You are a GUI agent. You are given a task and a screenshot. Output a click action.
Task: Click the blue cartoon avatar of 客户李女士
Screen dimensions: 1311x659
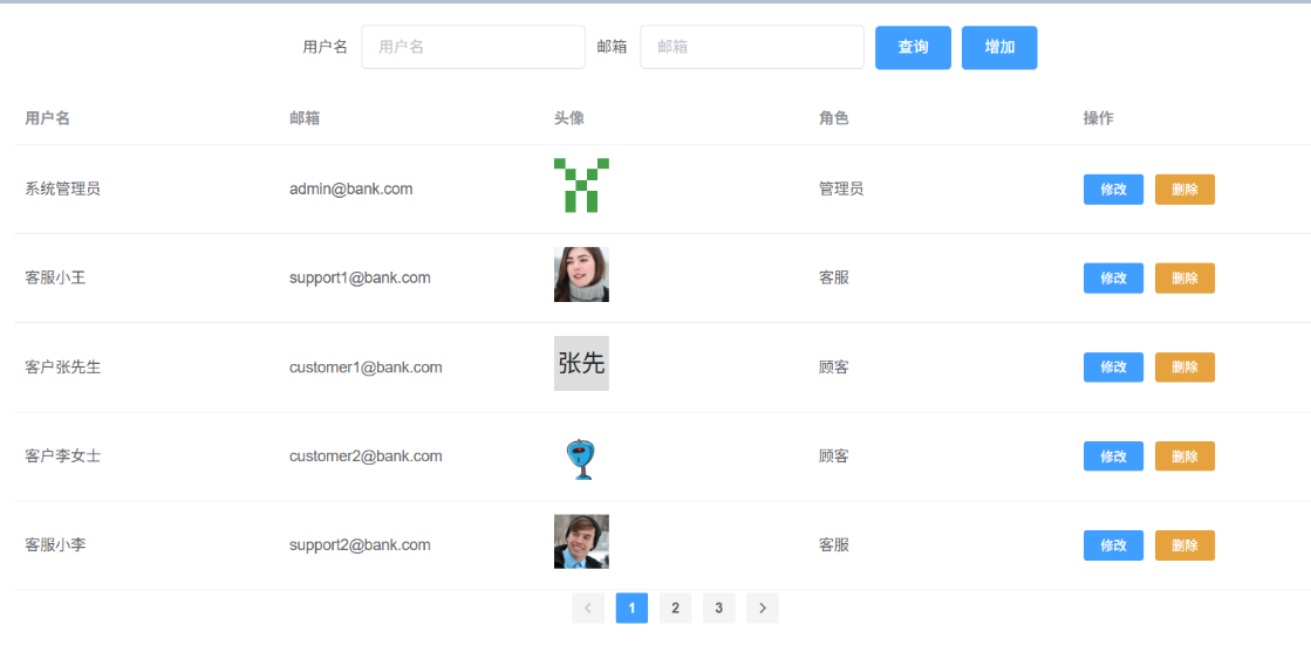pos(581,458)
